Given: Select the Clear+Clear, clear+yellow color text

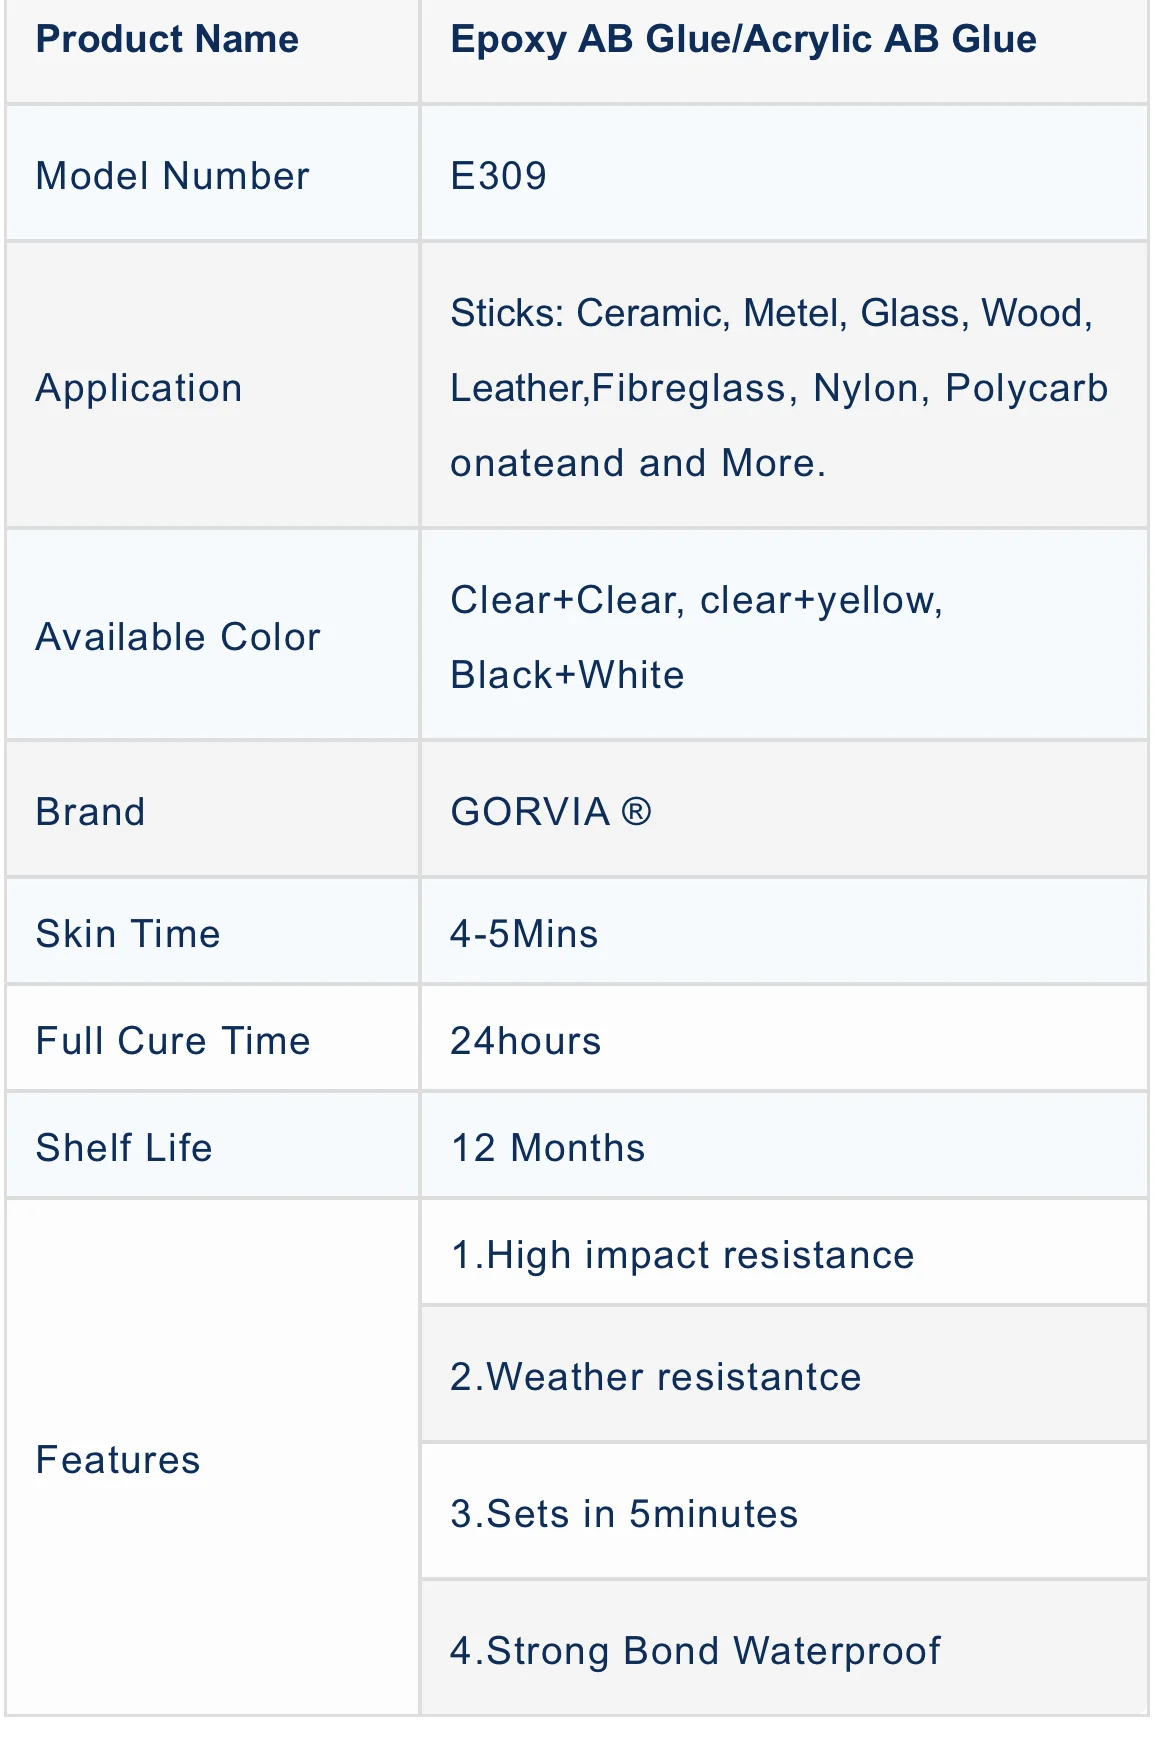Looking at the screenshot, I should [696, 600].
